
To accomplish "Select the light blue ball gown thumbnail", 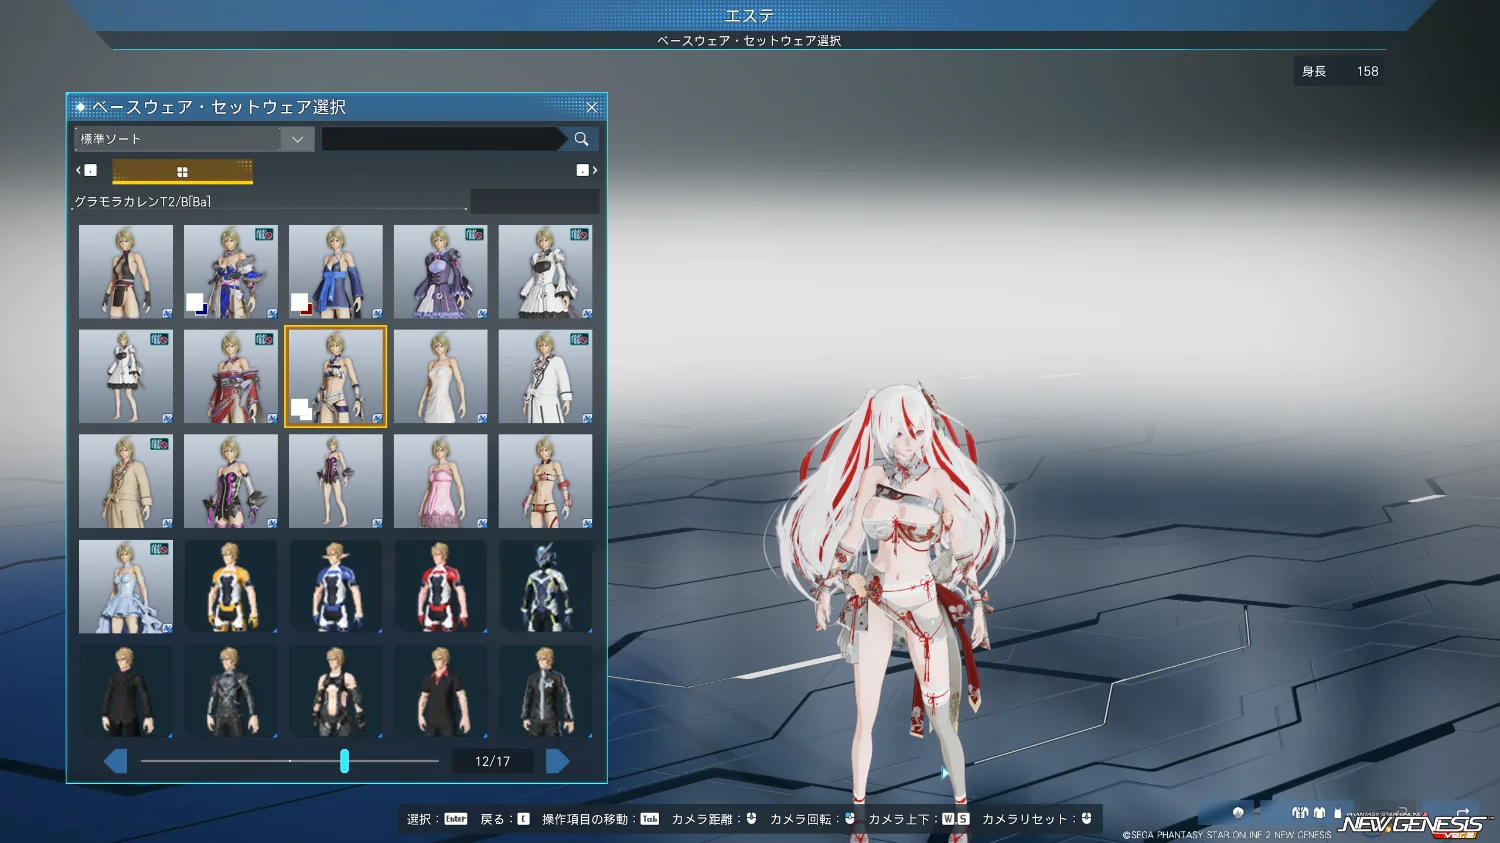I will click(x=125, y=587).
